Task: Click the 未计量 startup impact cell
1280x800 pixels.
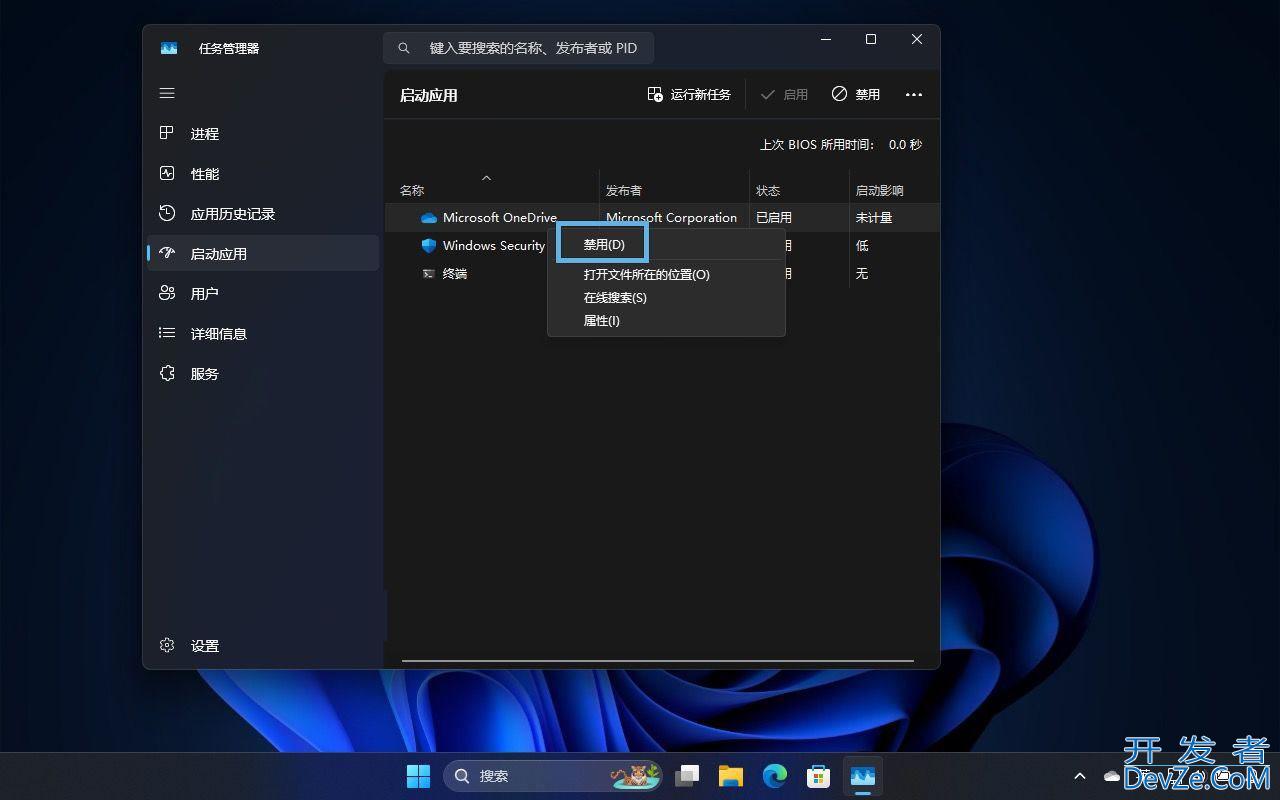Action: coord(874,217)
